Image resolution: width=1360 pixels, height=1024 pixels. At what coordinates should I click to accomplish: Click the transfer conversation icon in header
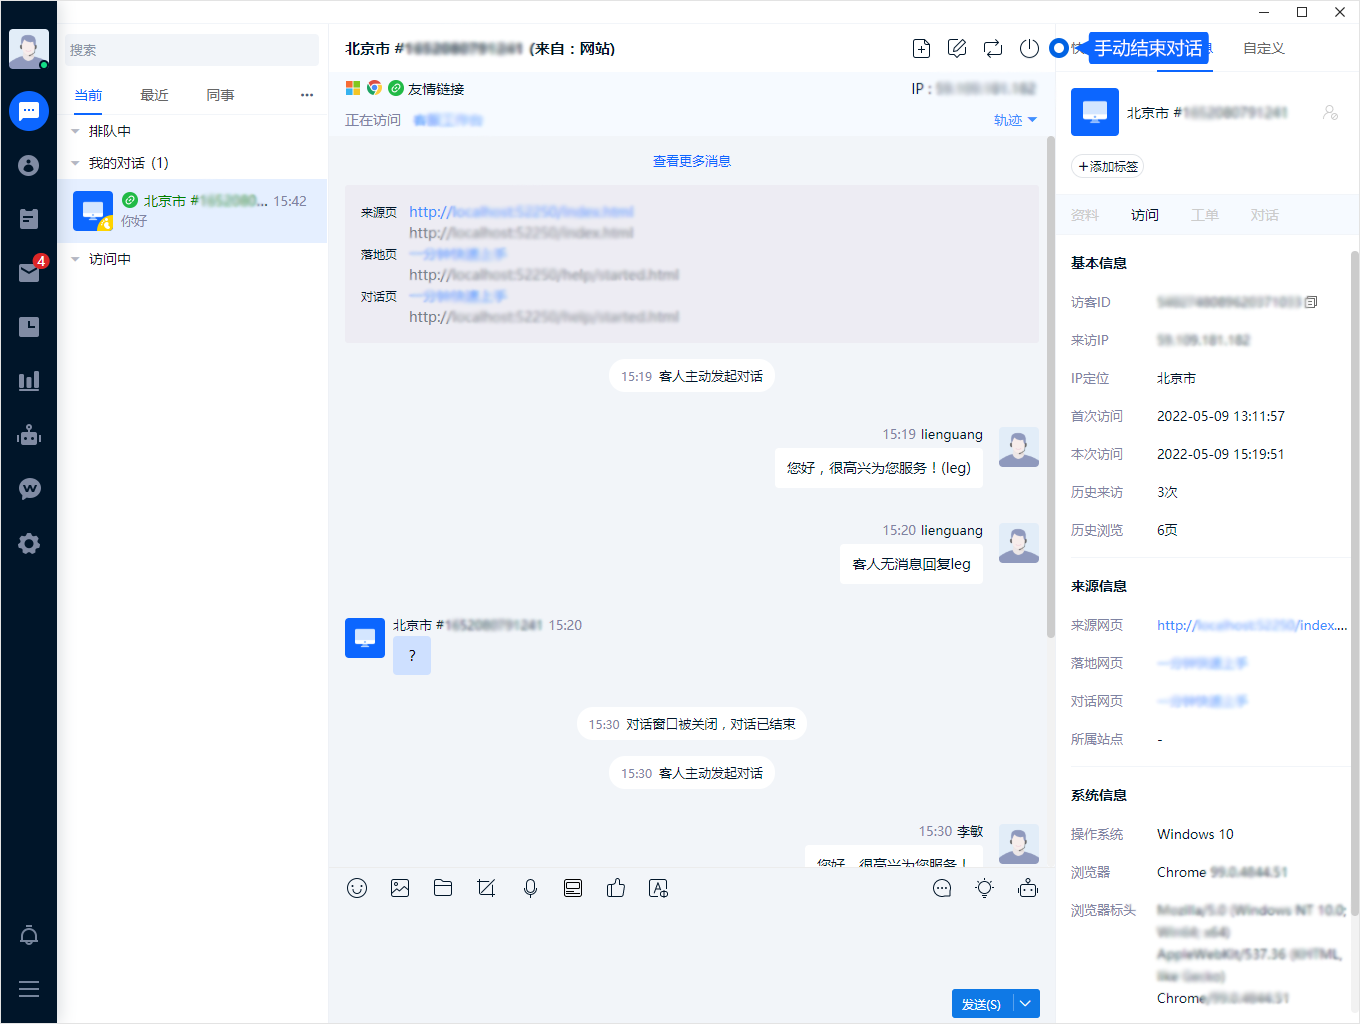[993, 48]
